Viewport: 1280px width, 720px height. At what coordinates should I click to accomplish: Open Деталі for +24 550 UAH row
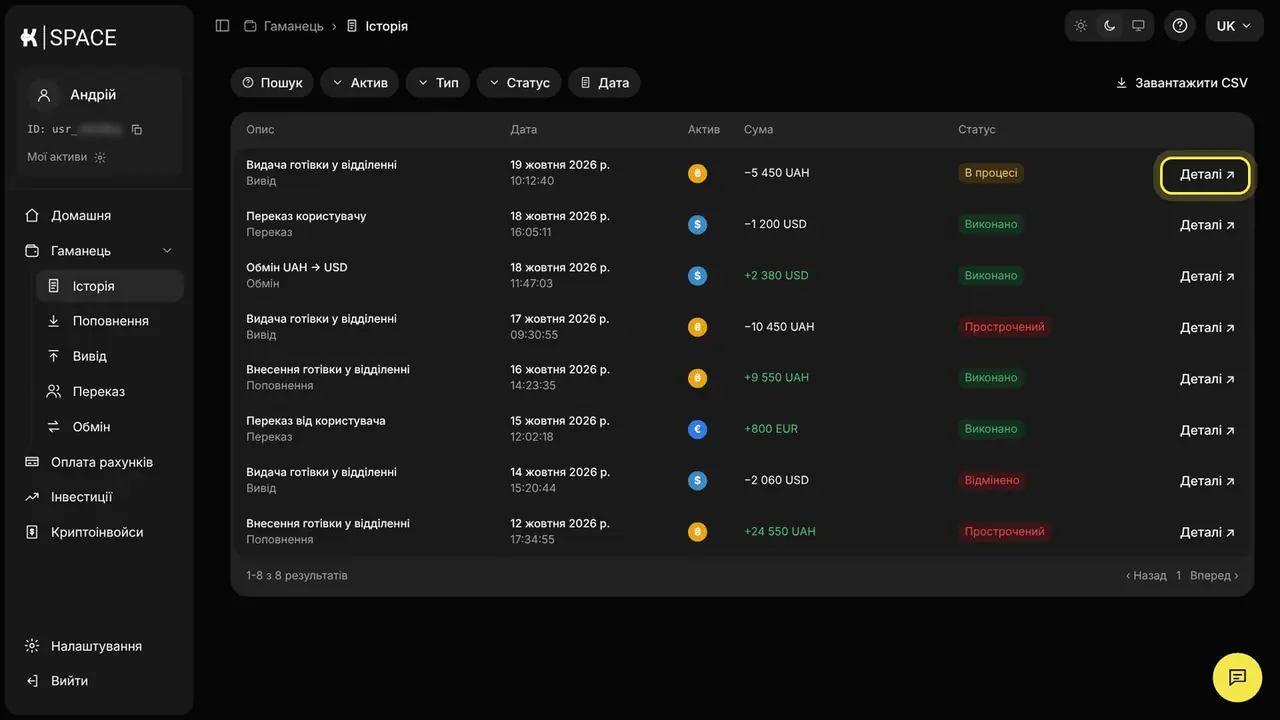(1207, 532)
